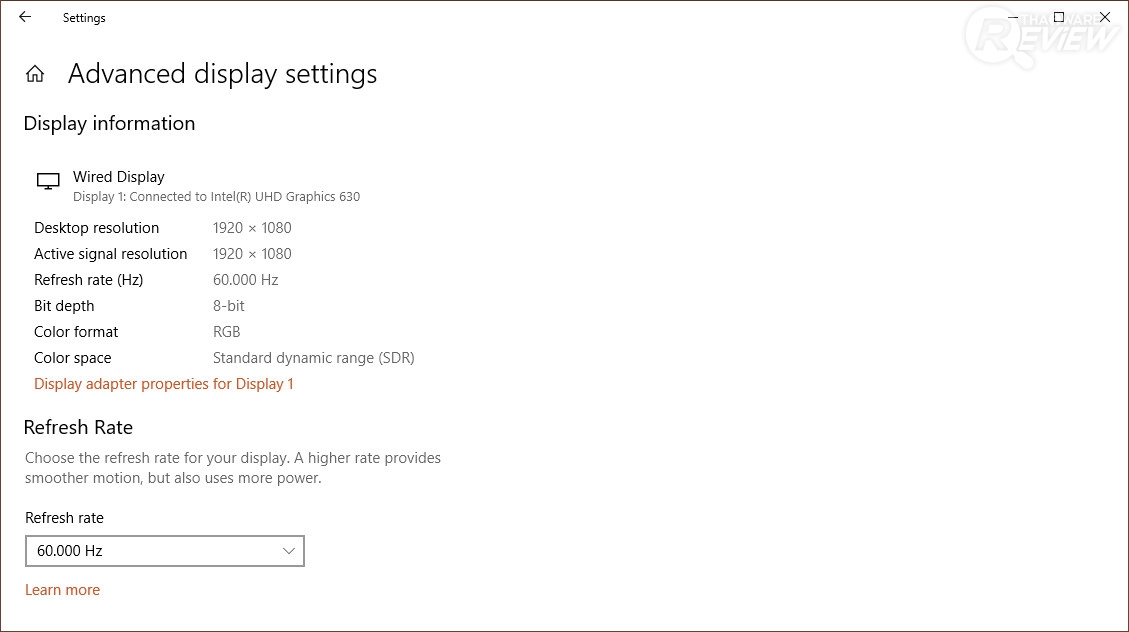This screenshot has width=1129, height=632.
Task: Open Display adapter properties for Display 1
Action: (164, 384)
